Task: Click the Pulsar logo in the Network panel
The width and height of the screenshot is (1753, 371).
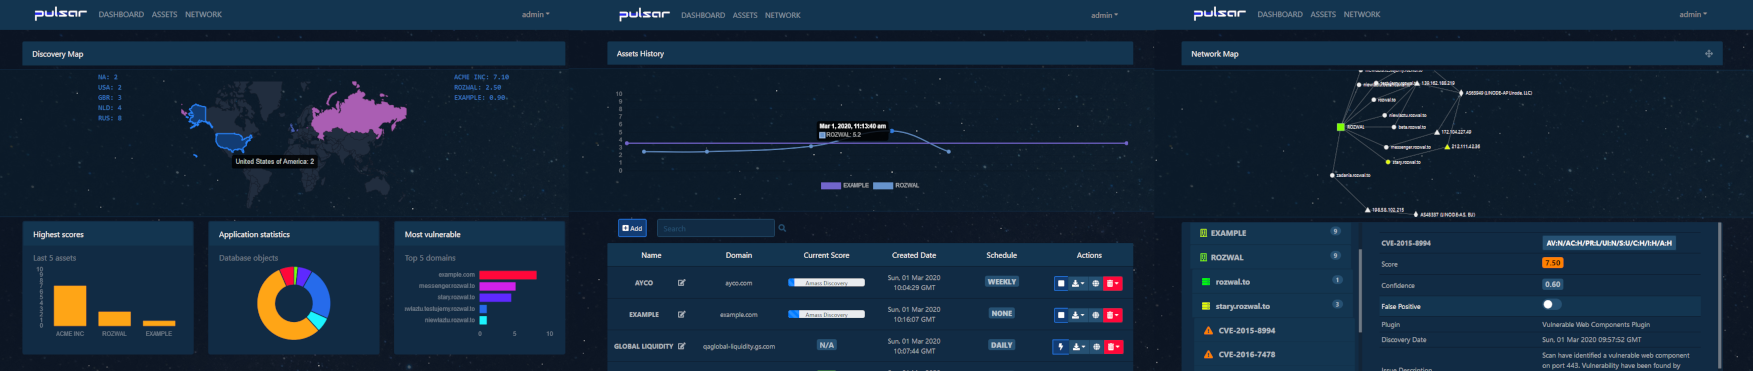Action: coord(1219,14)
